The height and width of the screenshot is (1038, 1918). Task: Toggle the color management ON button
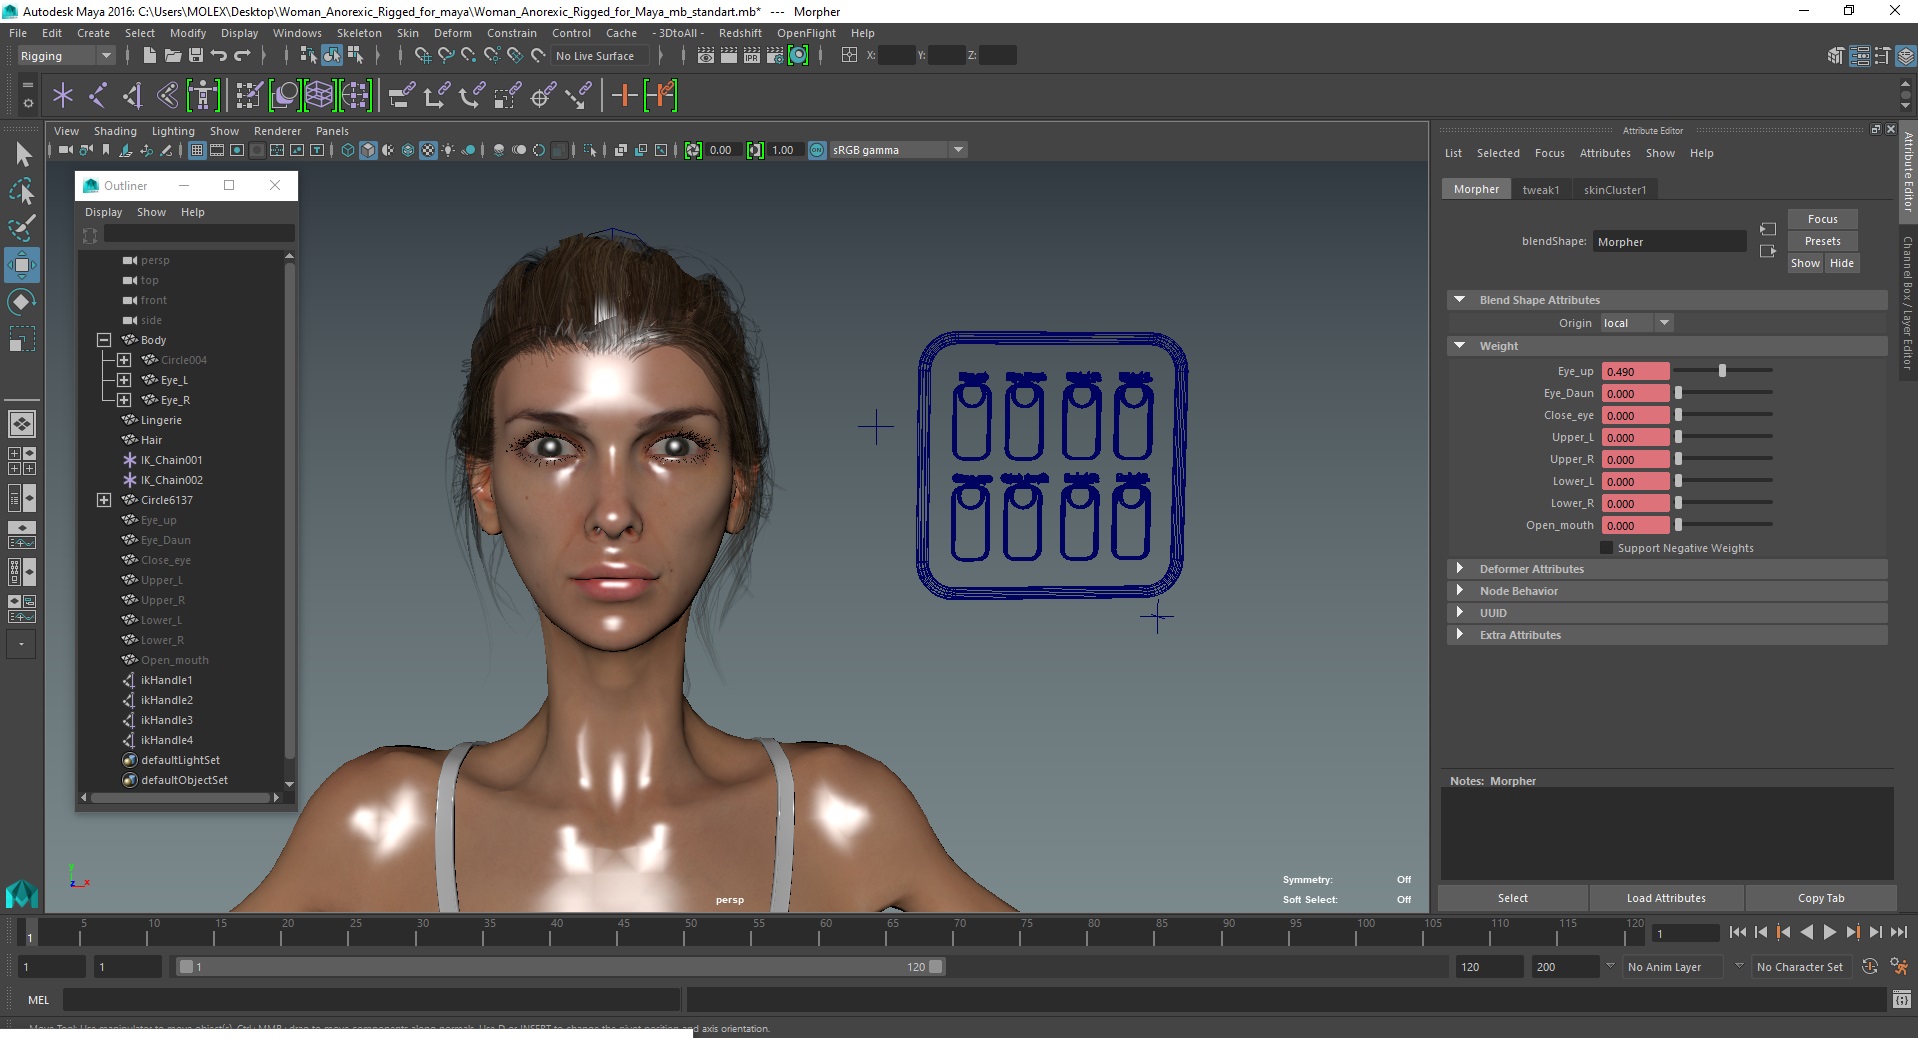(x=817, y=150)
